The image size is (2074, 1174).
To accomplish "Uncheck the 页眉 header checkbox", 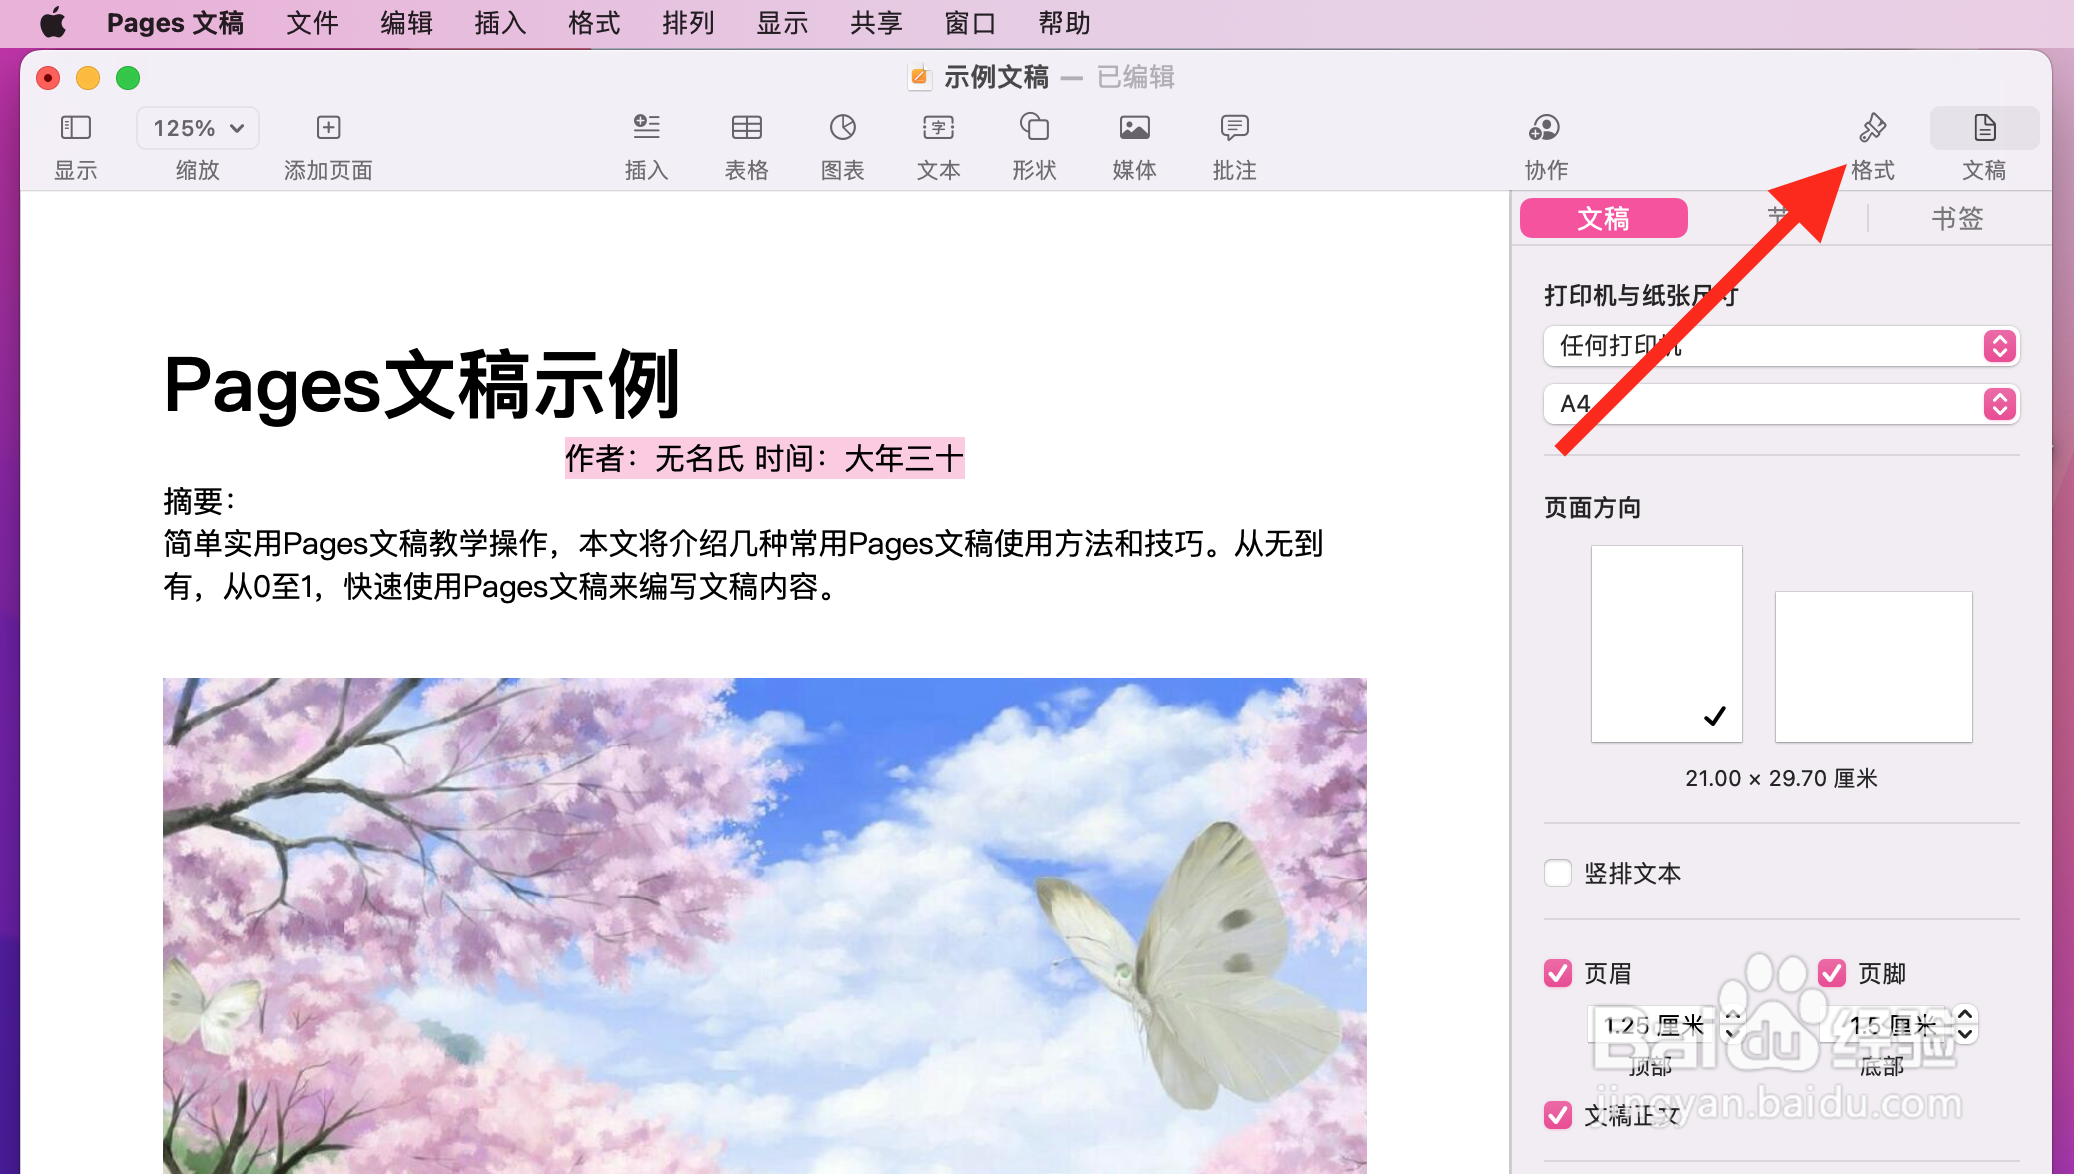I will pos(1558,973).
